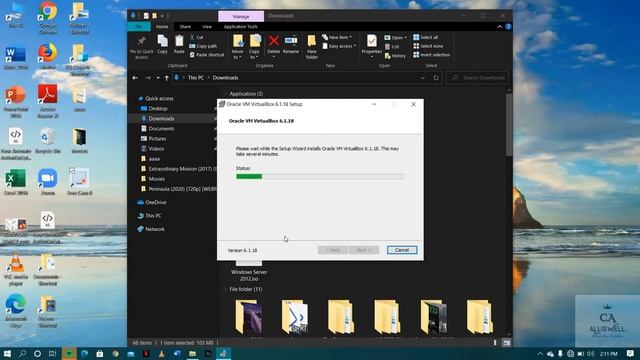Open the Excel 2016 desktop icon

pos(16,178)
